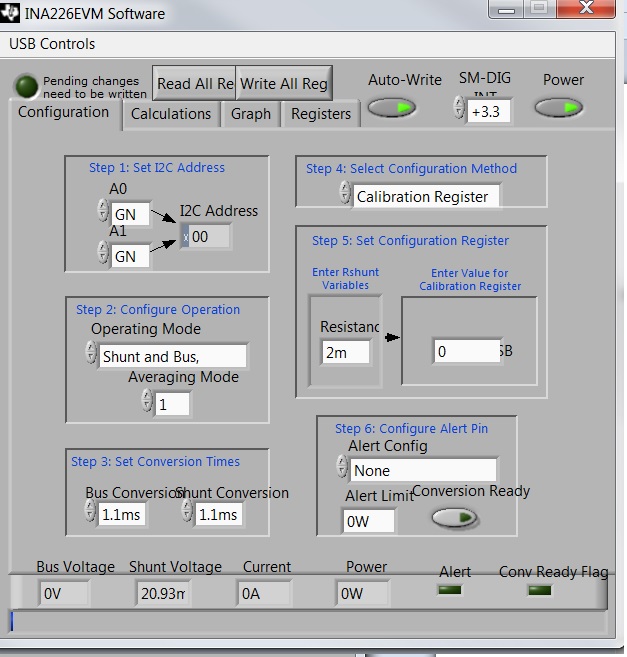This screenshot has height=657, width=627.
Task: Minimize the INA226EVM Software window
Action: [x=506, y=8]
